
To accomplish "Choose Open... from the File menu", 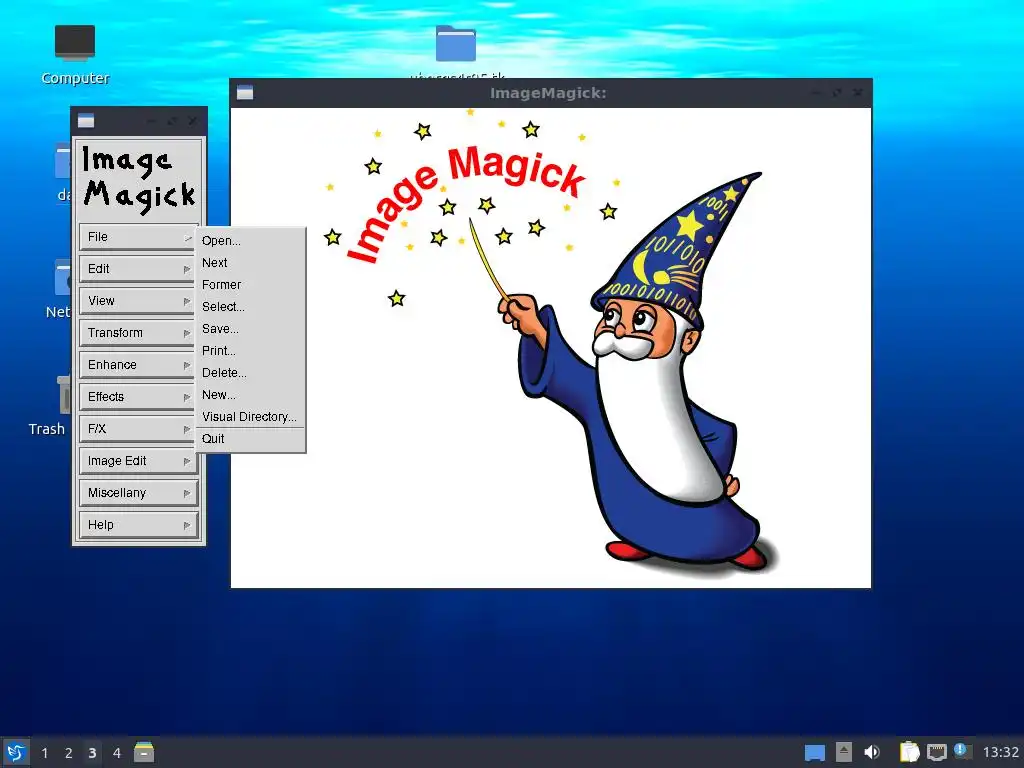I will pos(251,241).
